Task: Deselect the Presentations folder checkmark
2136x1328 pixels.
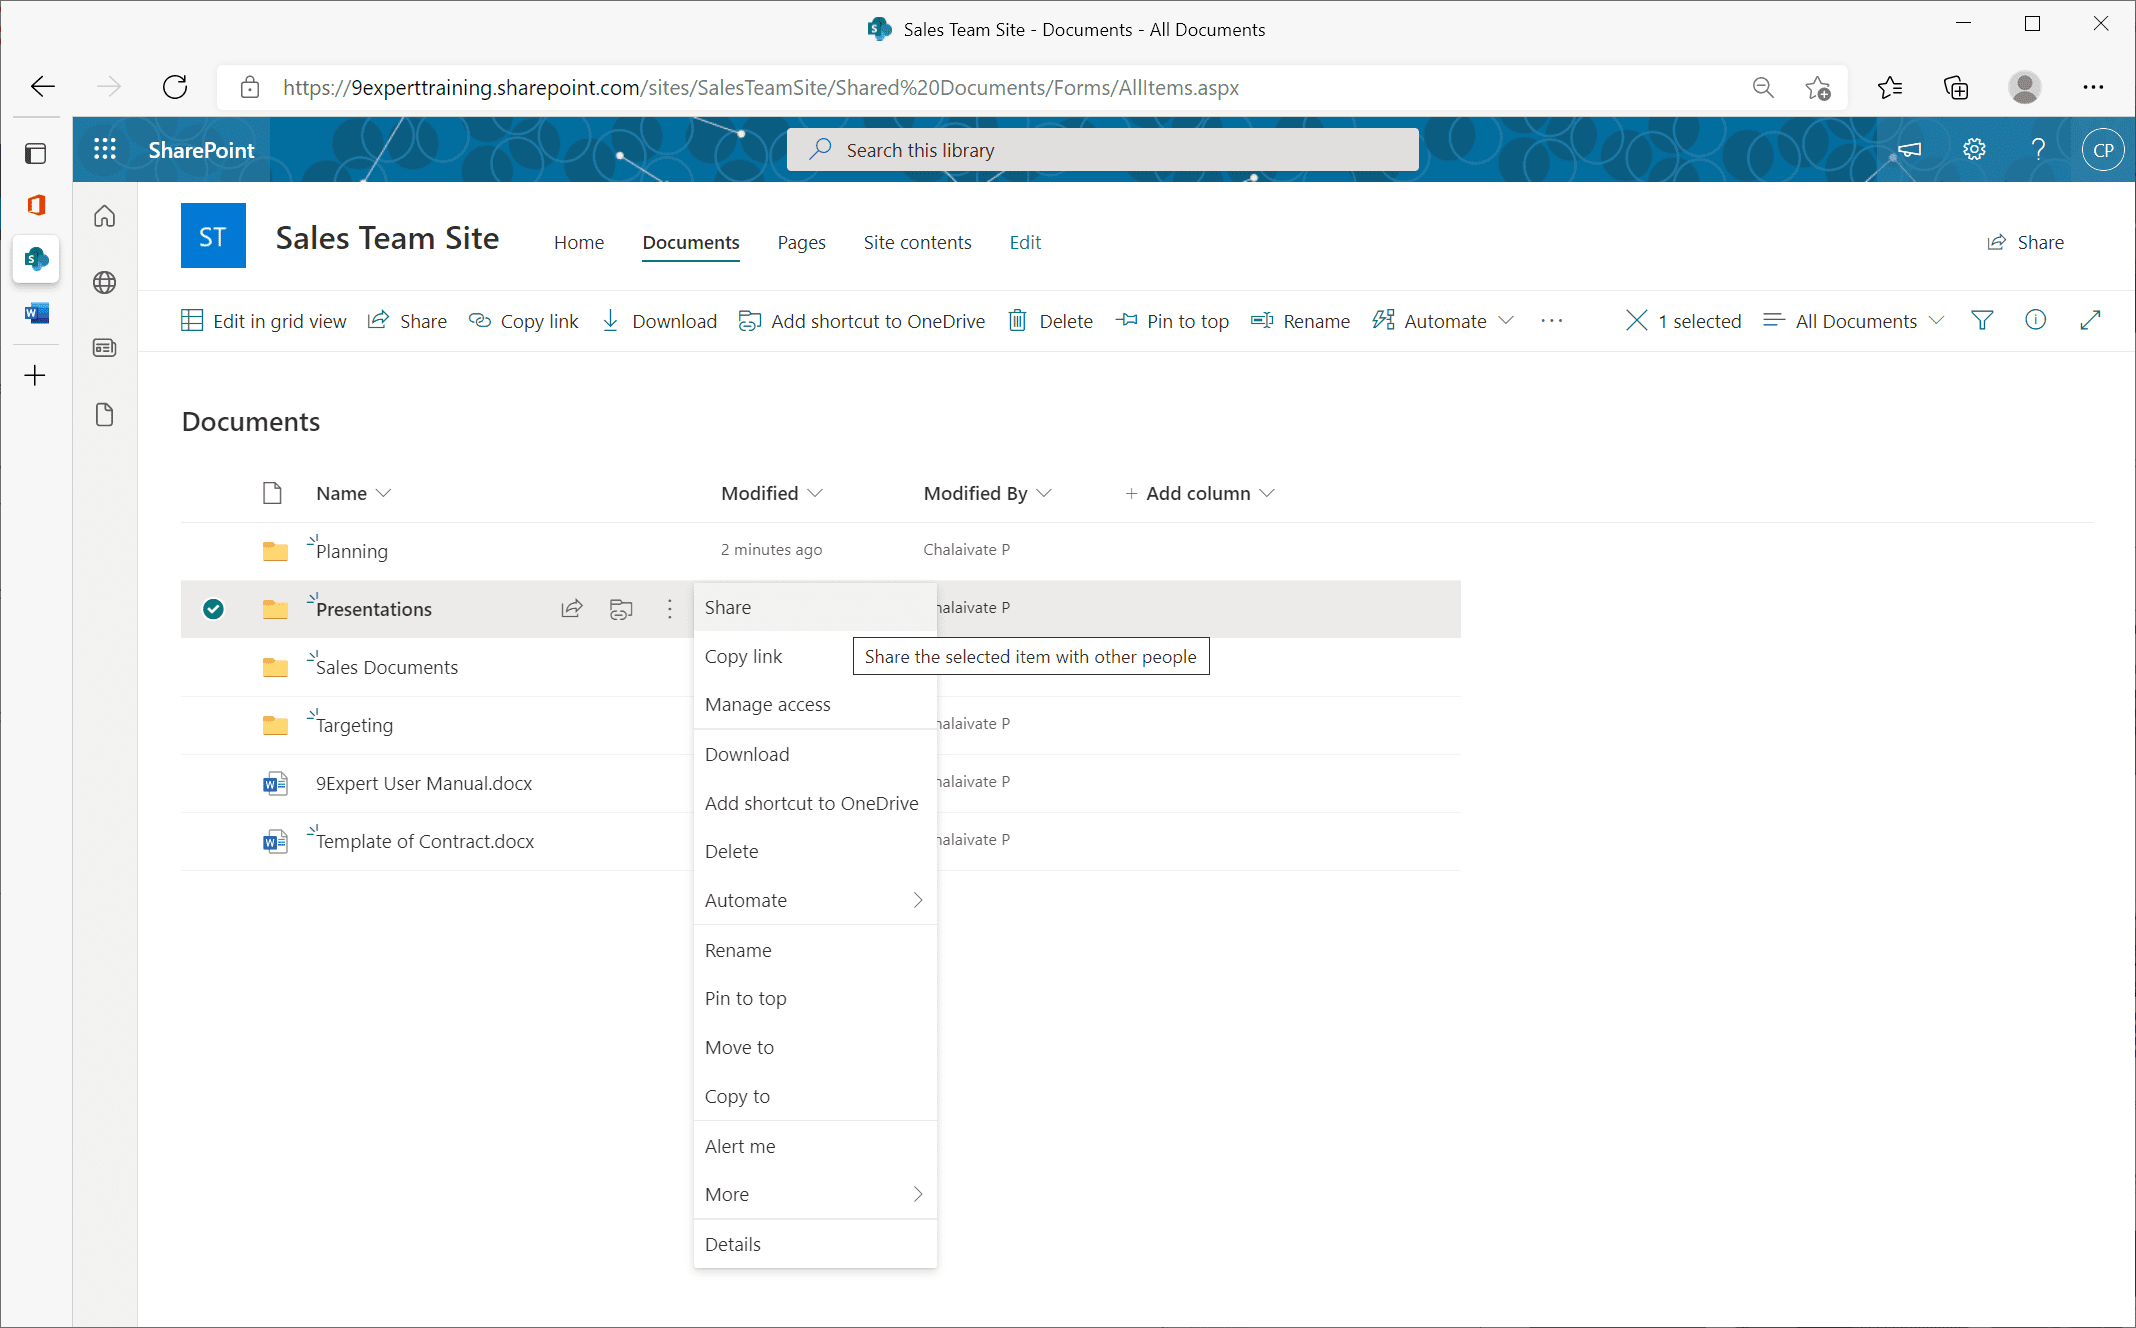Action: click(213, 608)
